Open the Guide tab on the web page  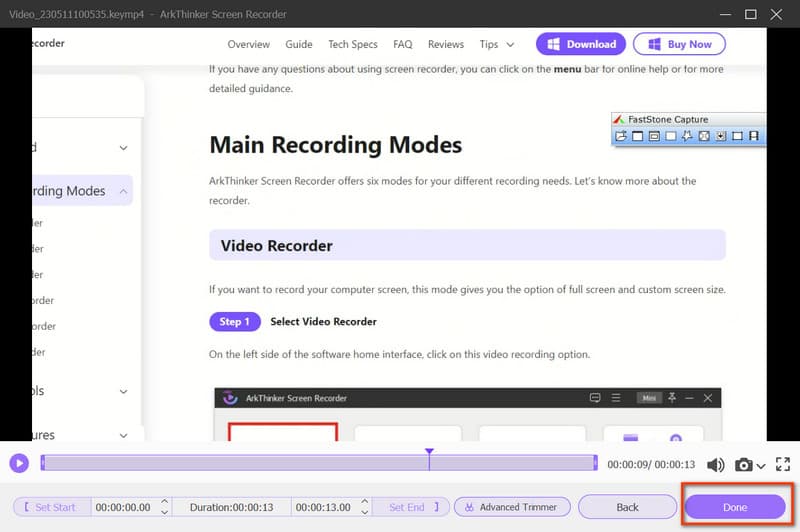pyautogui.click(x=298, y=44)
